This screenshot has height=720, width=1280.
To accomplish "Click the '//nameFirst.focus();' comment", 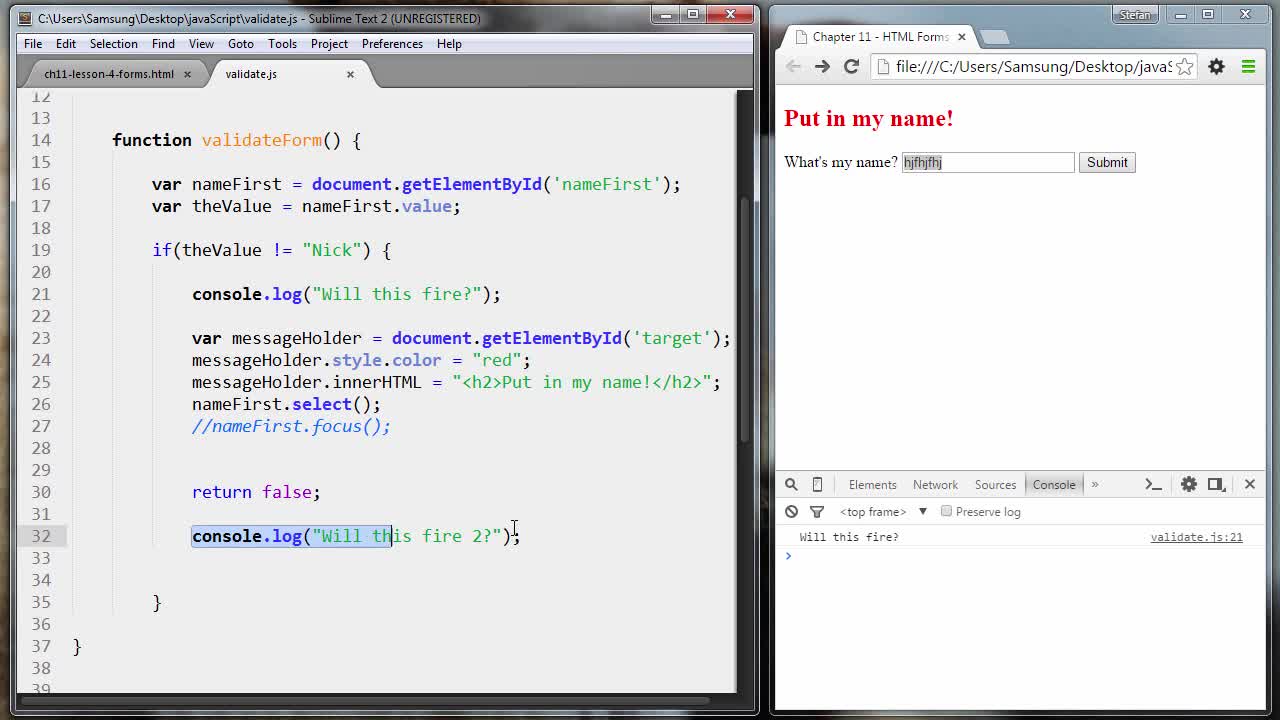I will (291, 426).
